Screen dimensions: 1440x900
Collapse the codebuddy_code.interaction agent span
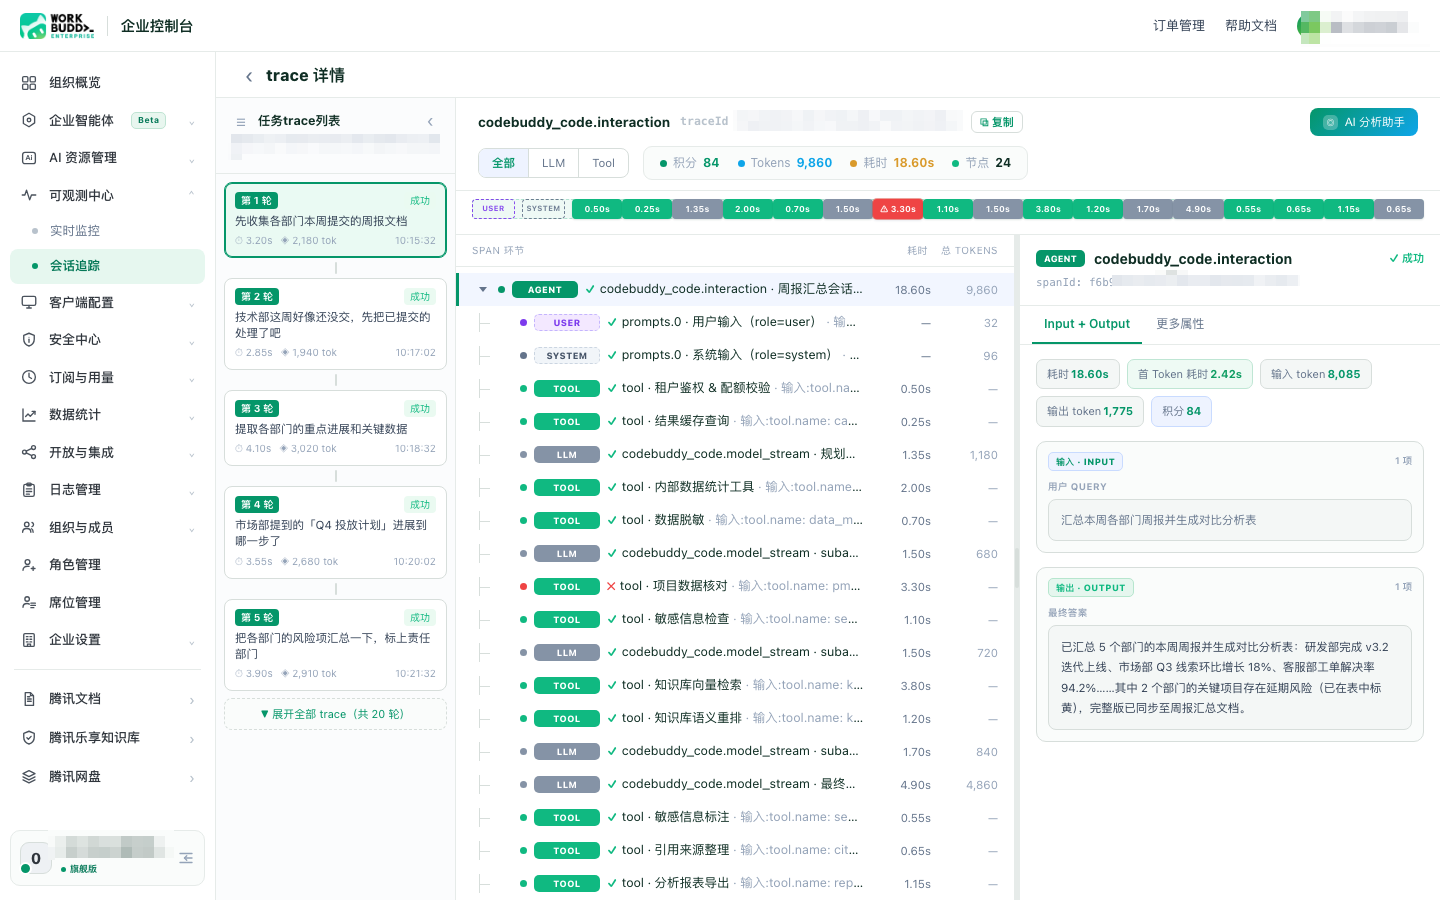click(x=483, y=290)
